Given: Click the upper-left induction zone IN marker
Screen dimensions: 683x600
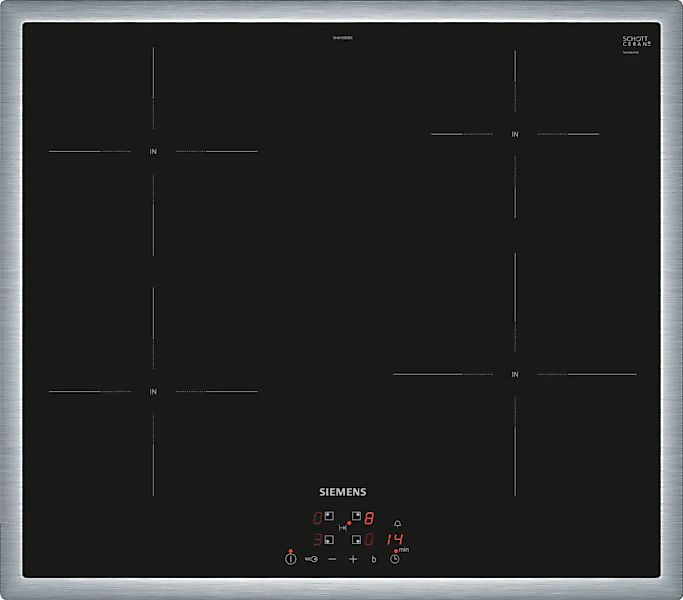Looking at the screenshot, I should click(x=154, y=152).
